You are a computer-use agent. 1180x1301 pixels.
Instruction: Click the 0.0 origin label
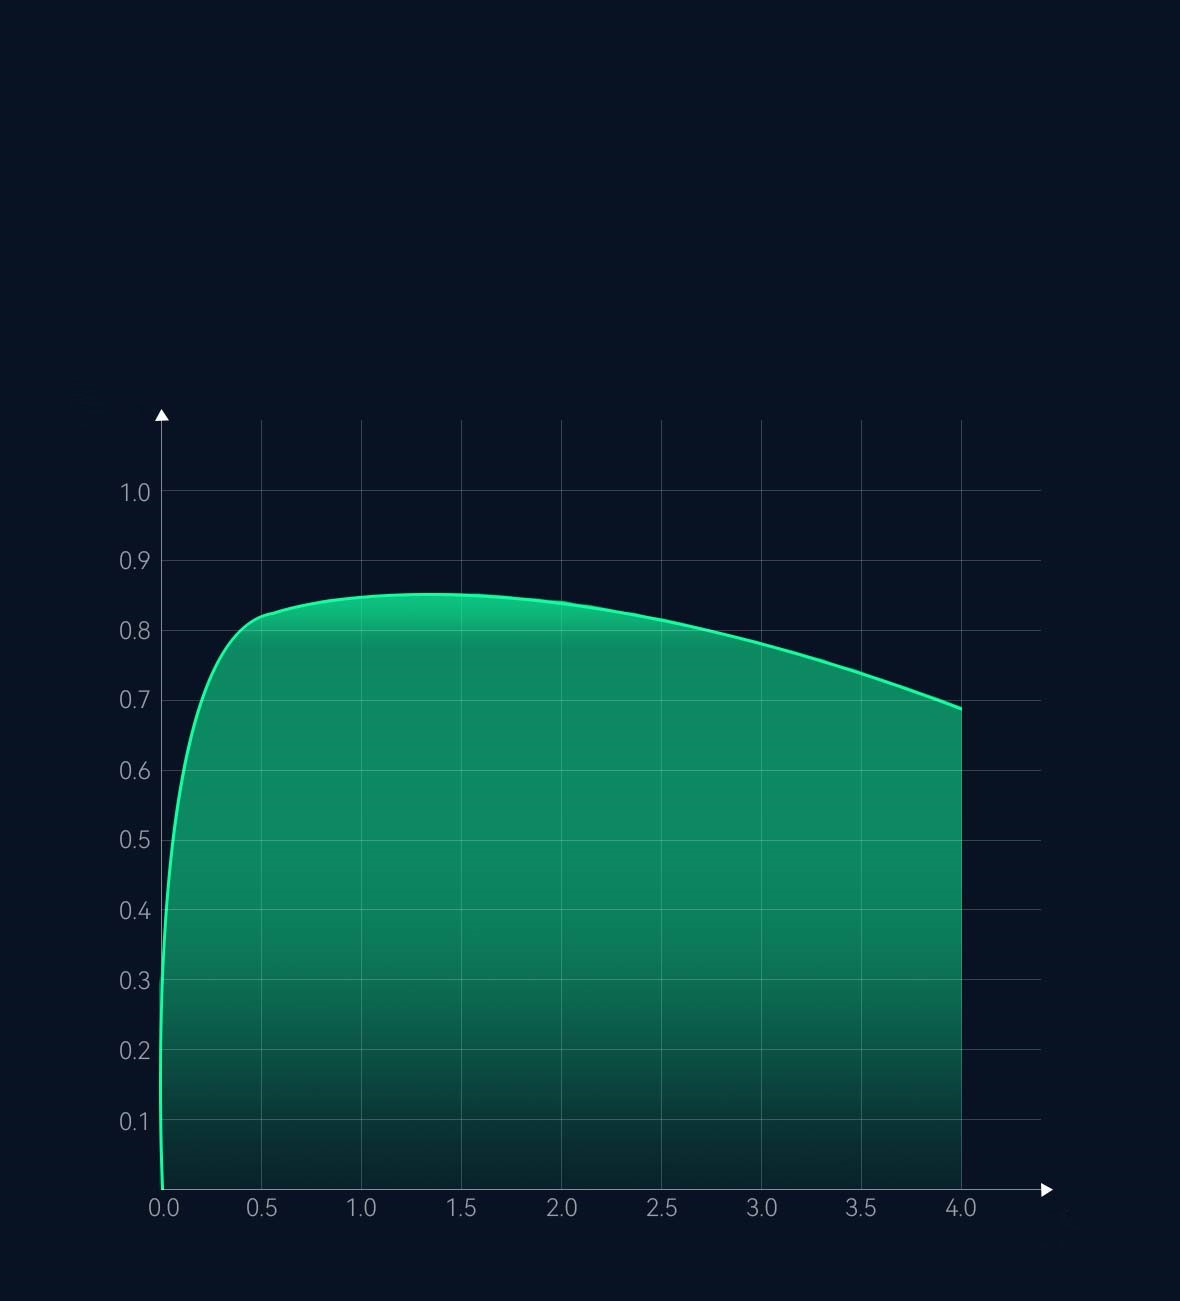click(163, 1208)
